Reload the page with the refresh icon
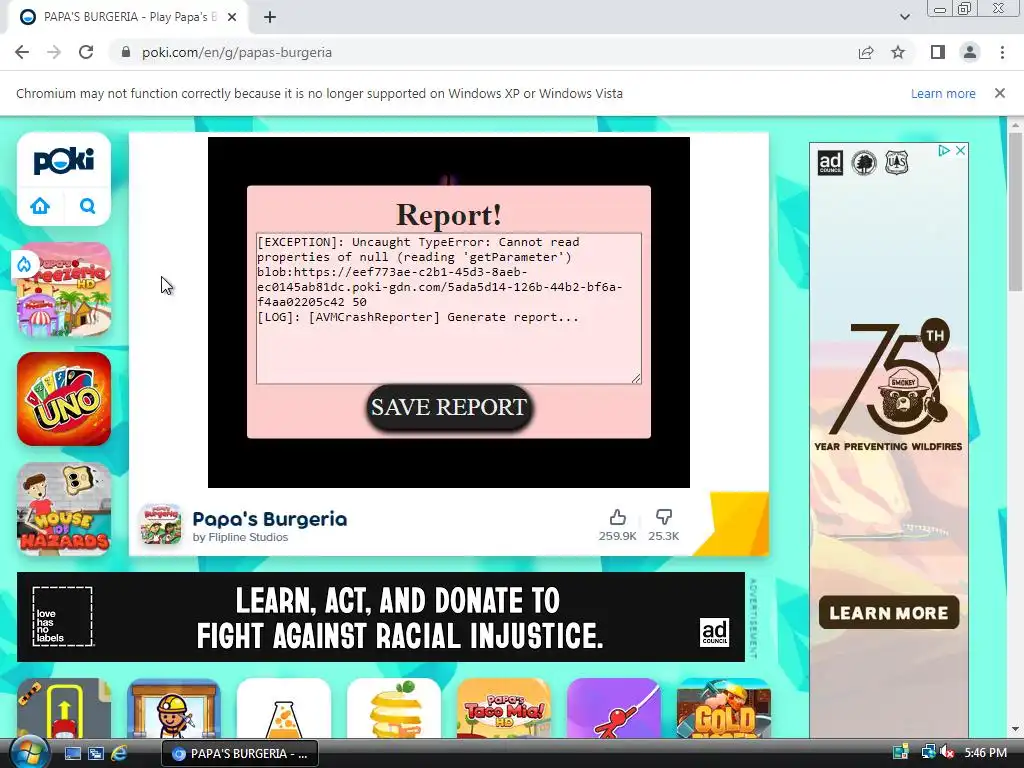The image size is (1024, 768). tap(86, 52)
